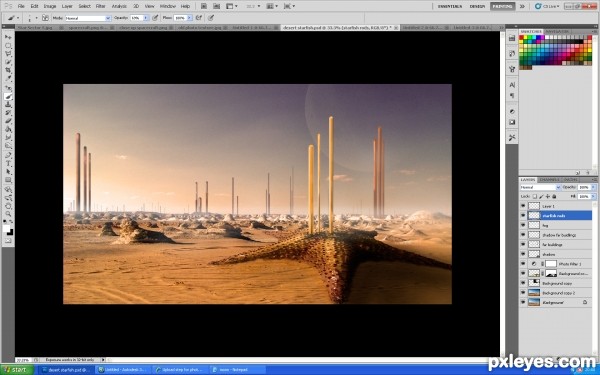Hide the shadow far buildings layer
Screen dimensions: 600x375
523,235
